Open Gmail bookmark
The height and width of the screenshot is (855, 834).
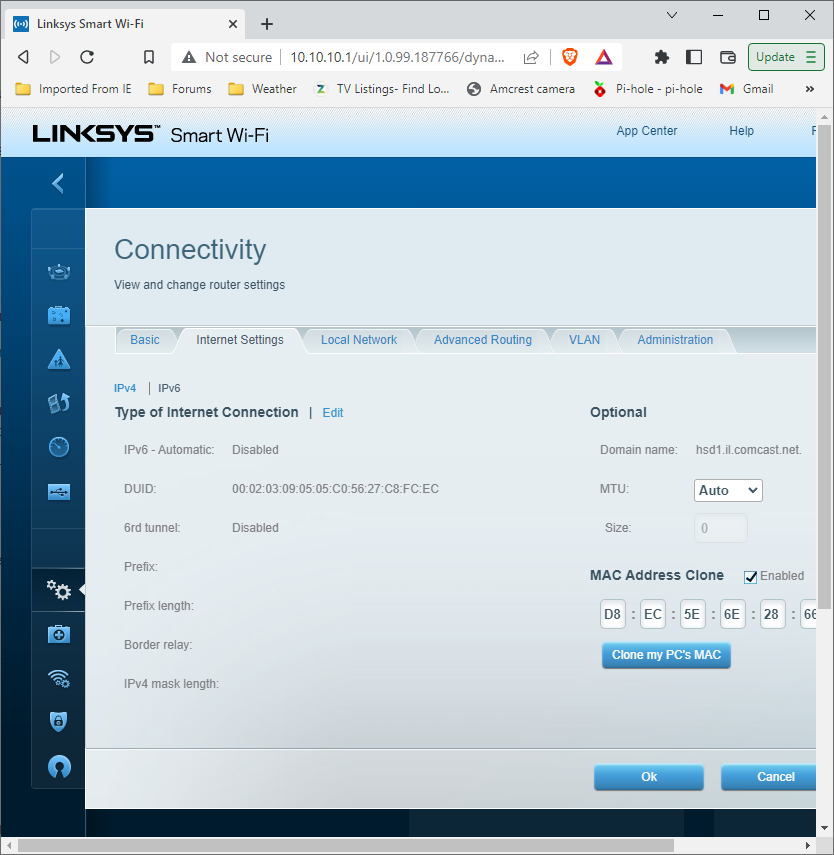click(x=747, y=89)
